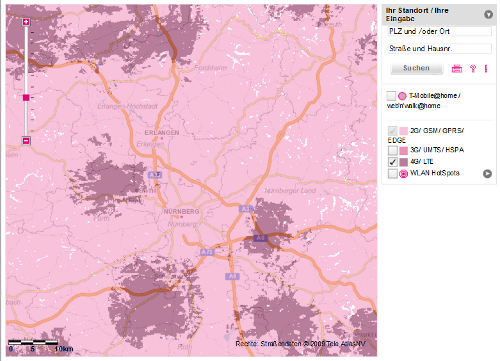
Task: Uncheck the 4G LTE checkbox
Action: tap(393, 162)
